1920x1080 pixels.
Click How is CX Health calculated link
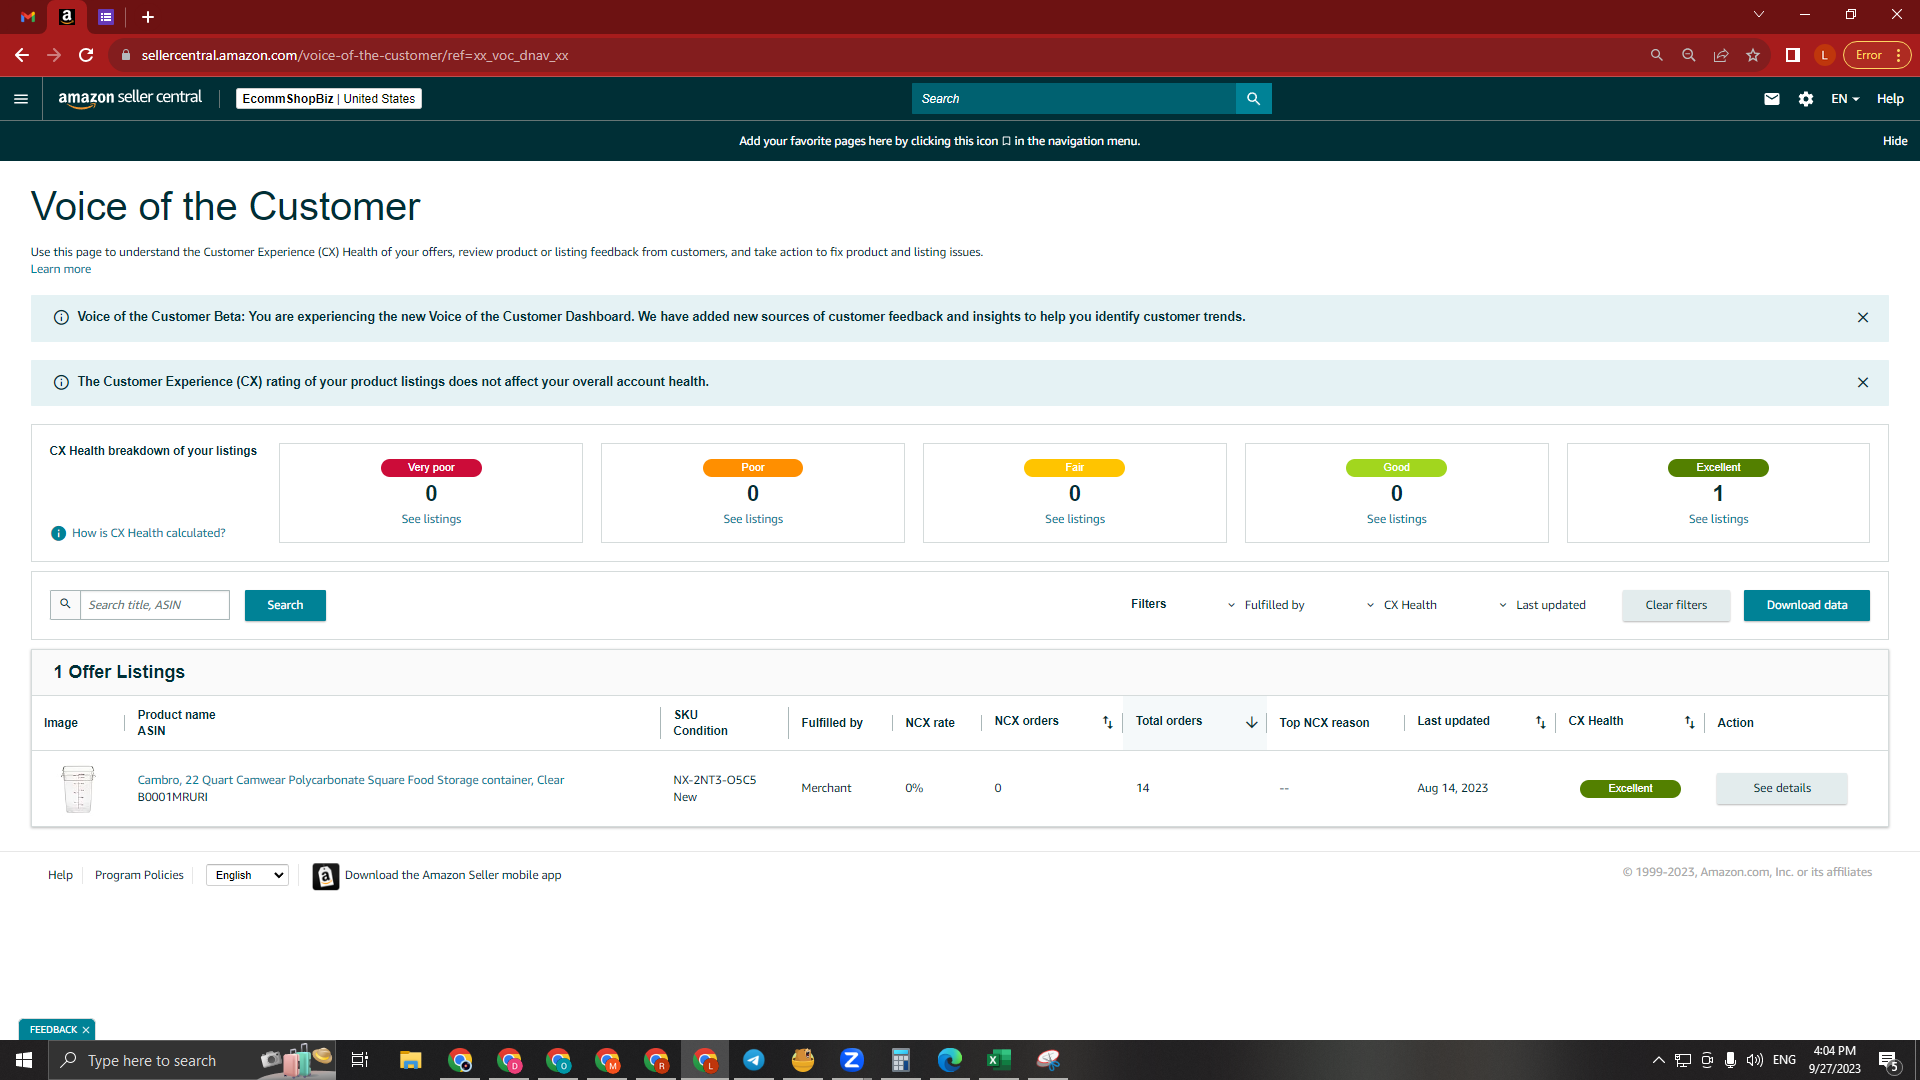click(149, 534)
